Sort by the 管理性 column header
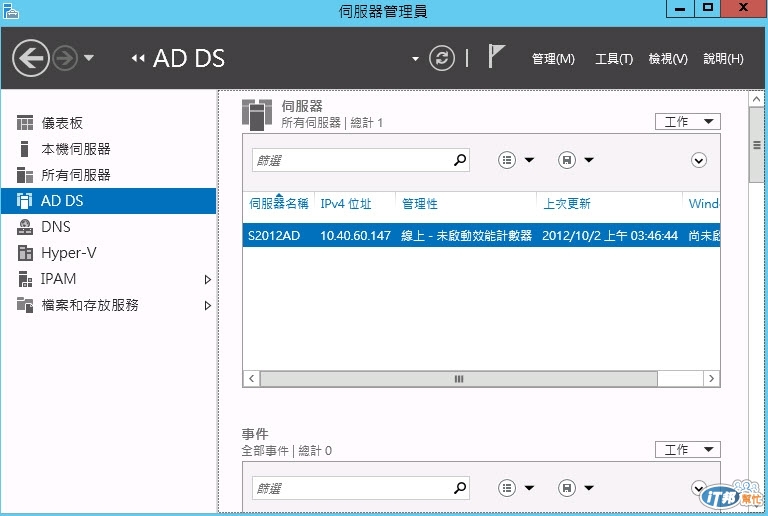This screenshot has height=516, width=768. point(420,204)
